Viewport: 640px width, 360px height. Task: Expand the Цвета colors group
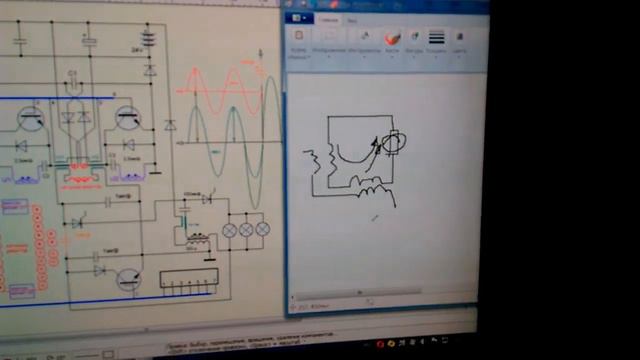click(x=459, y=44)
